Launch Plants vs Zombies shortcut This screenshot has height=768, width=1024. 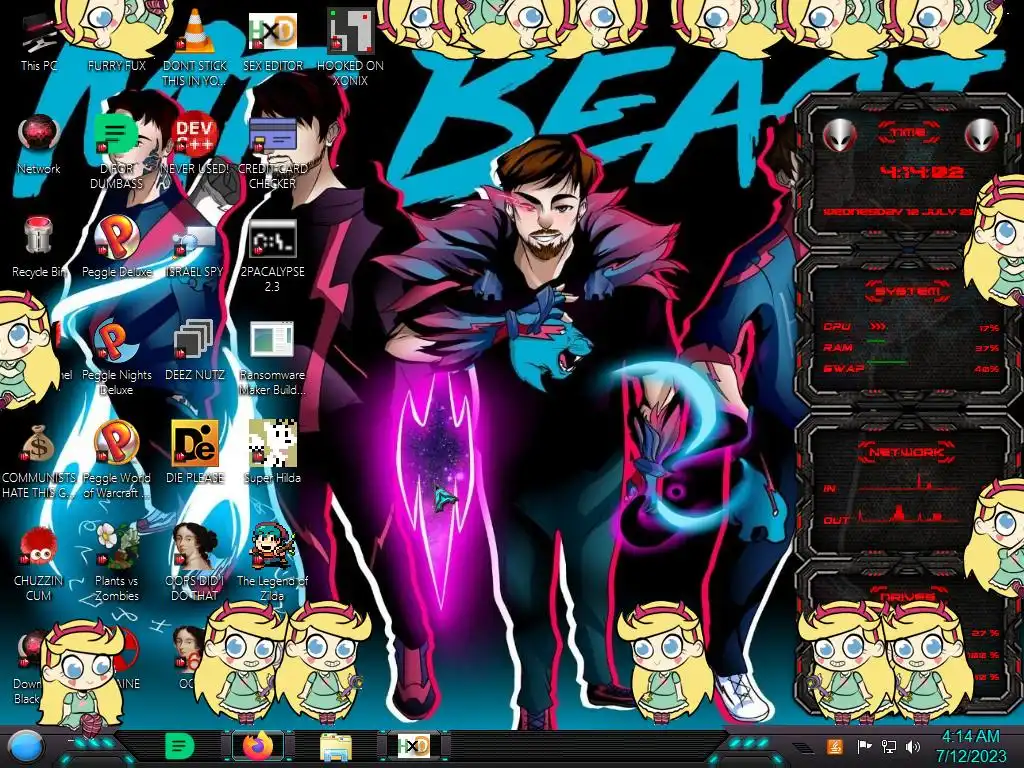pyautogui.click(x=117, y=563)
